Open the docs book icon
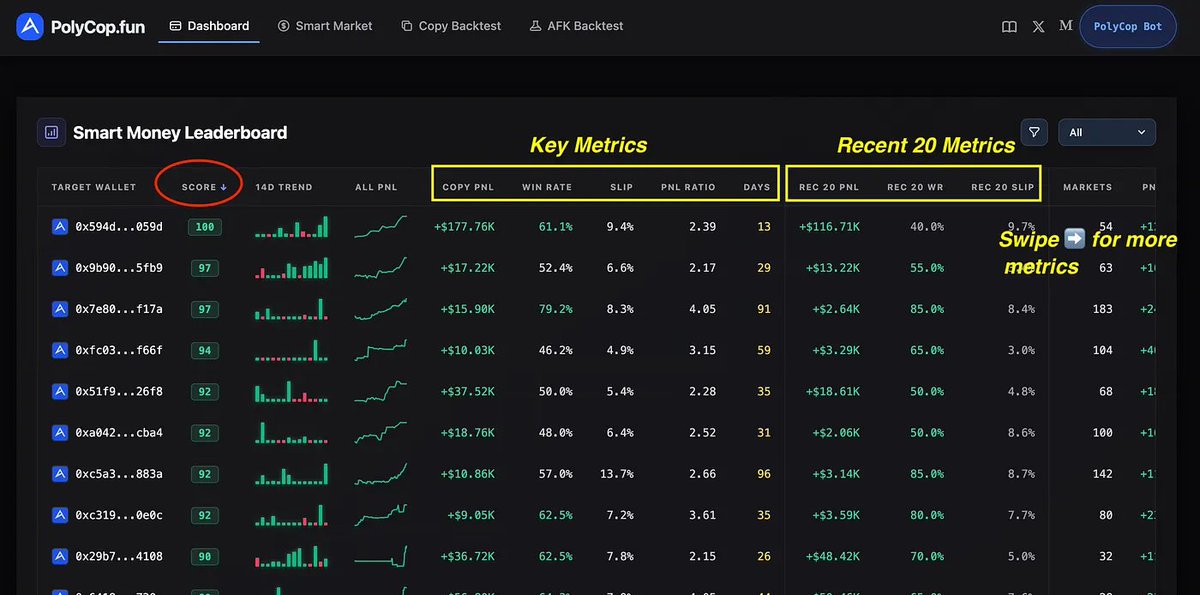The height and width of the screenshot is (595, 1200). coord(1010,27)
